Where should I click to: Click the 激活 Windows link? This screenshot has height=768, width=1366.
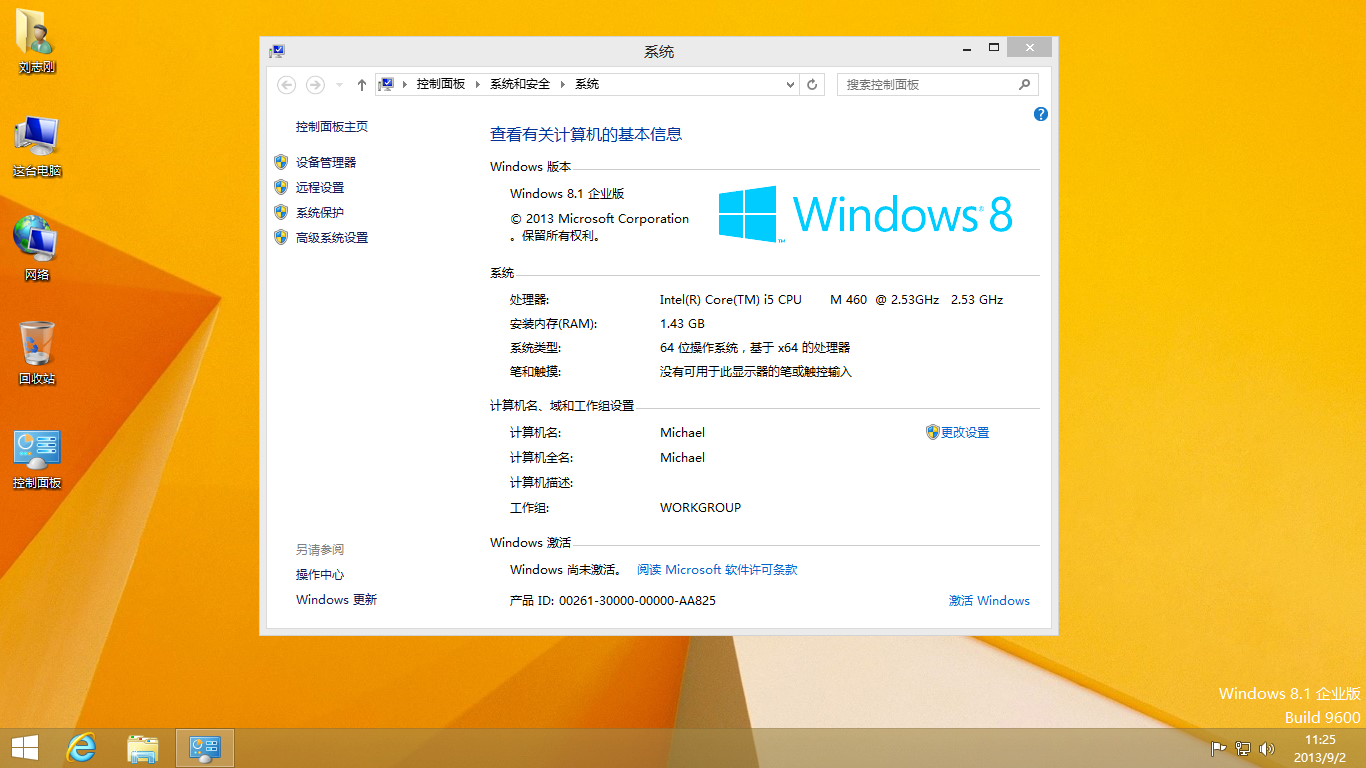point(989,600)
